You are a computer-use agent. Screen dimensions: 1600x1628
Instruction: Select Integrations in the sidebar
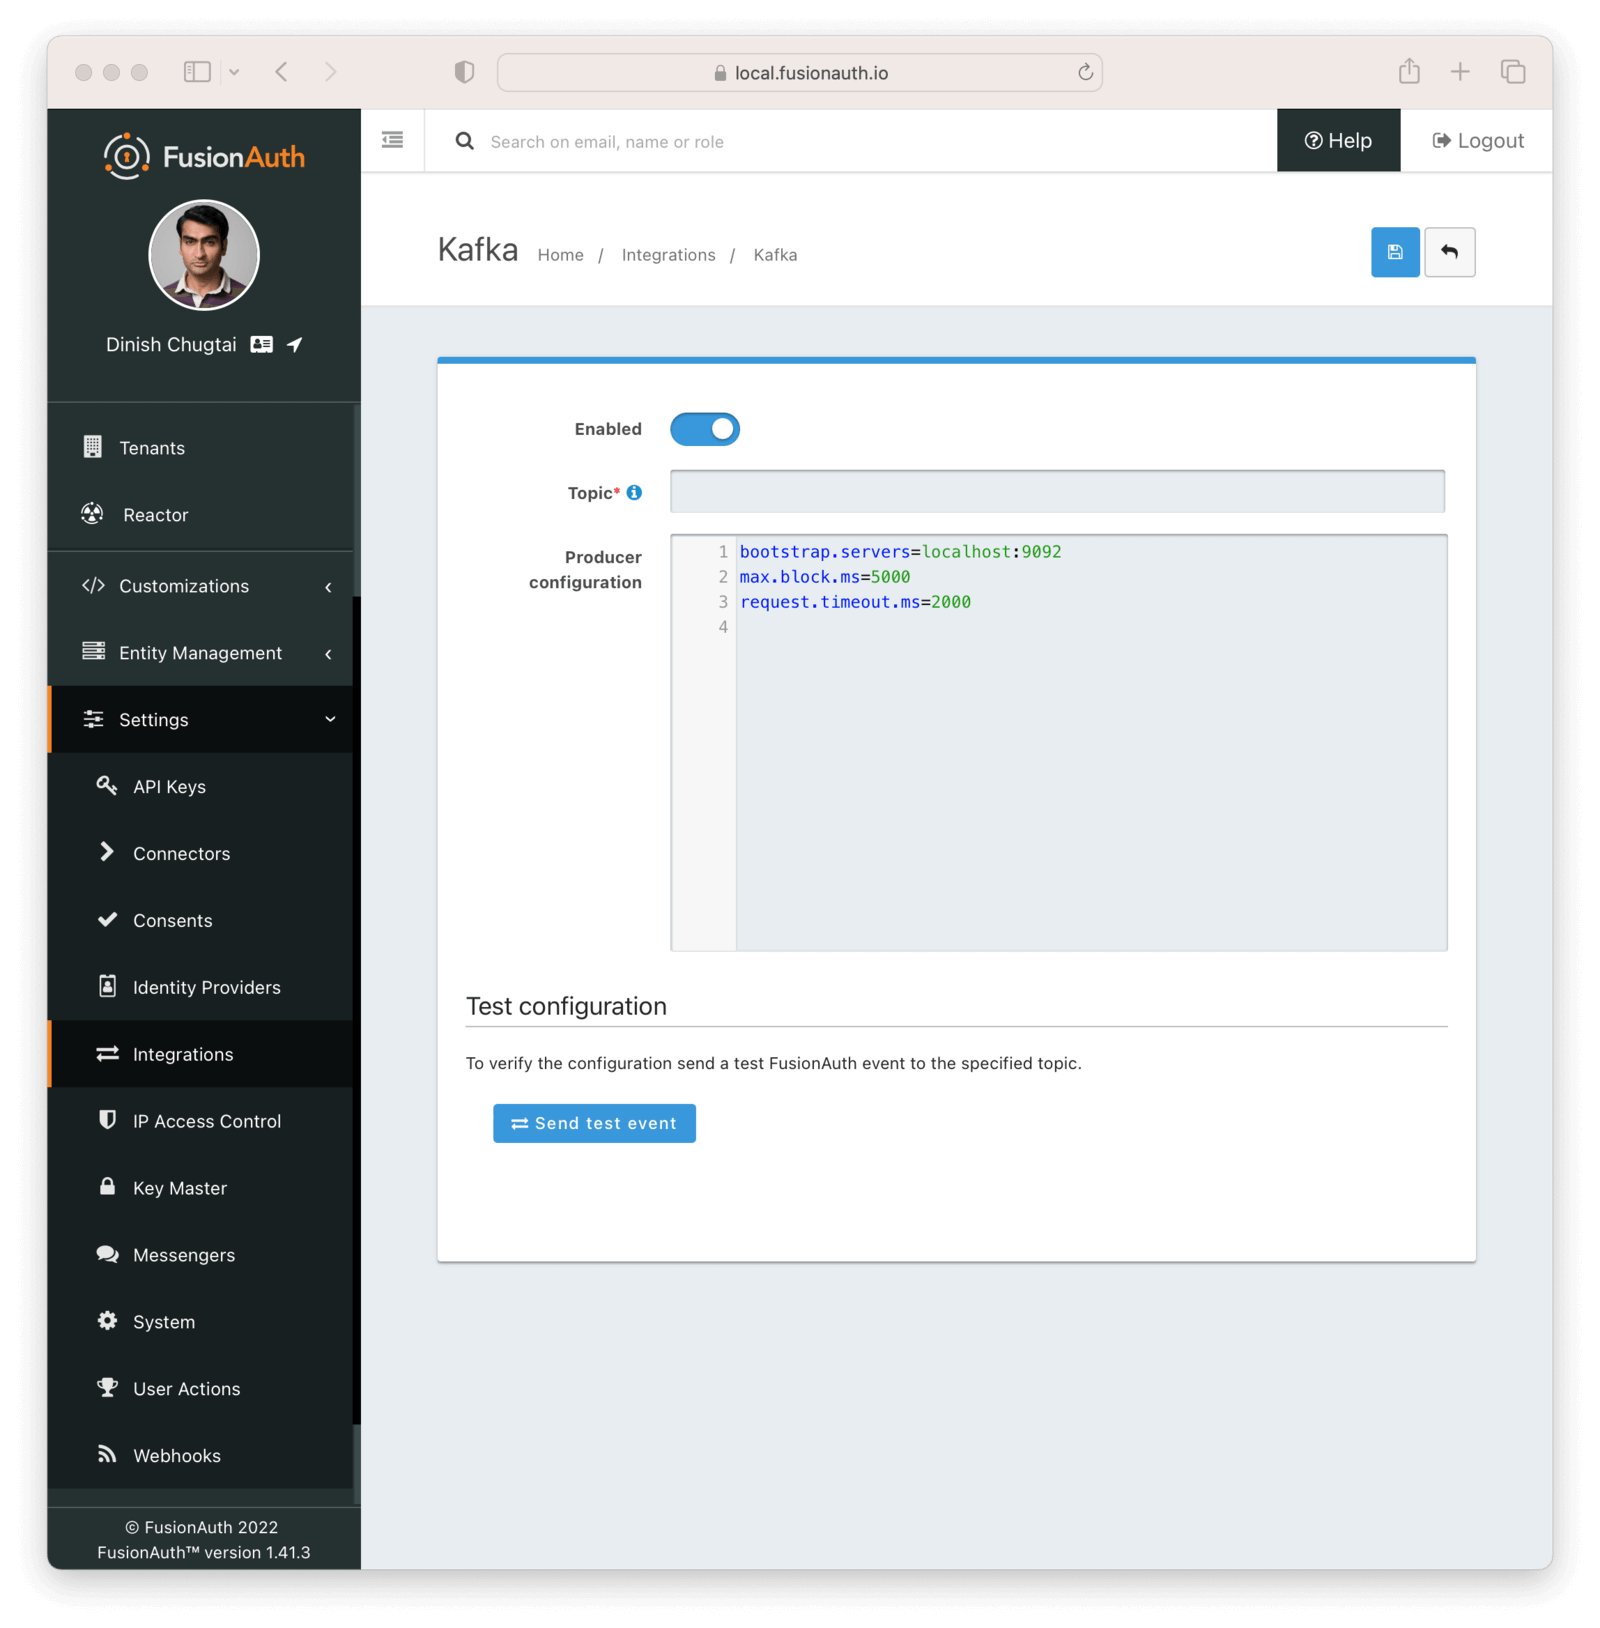click(x=200, y=1055)
